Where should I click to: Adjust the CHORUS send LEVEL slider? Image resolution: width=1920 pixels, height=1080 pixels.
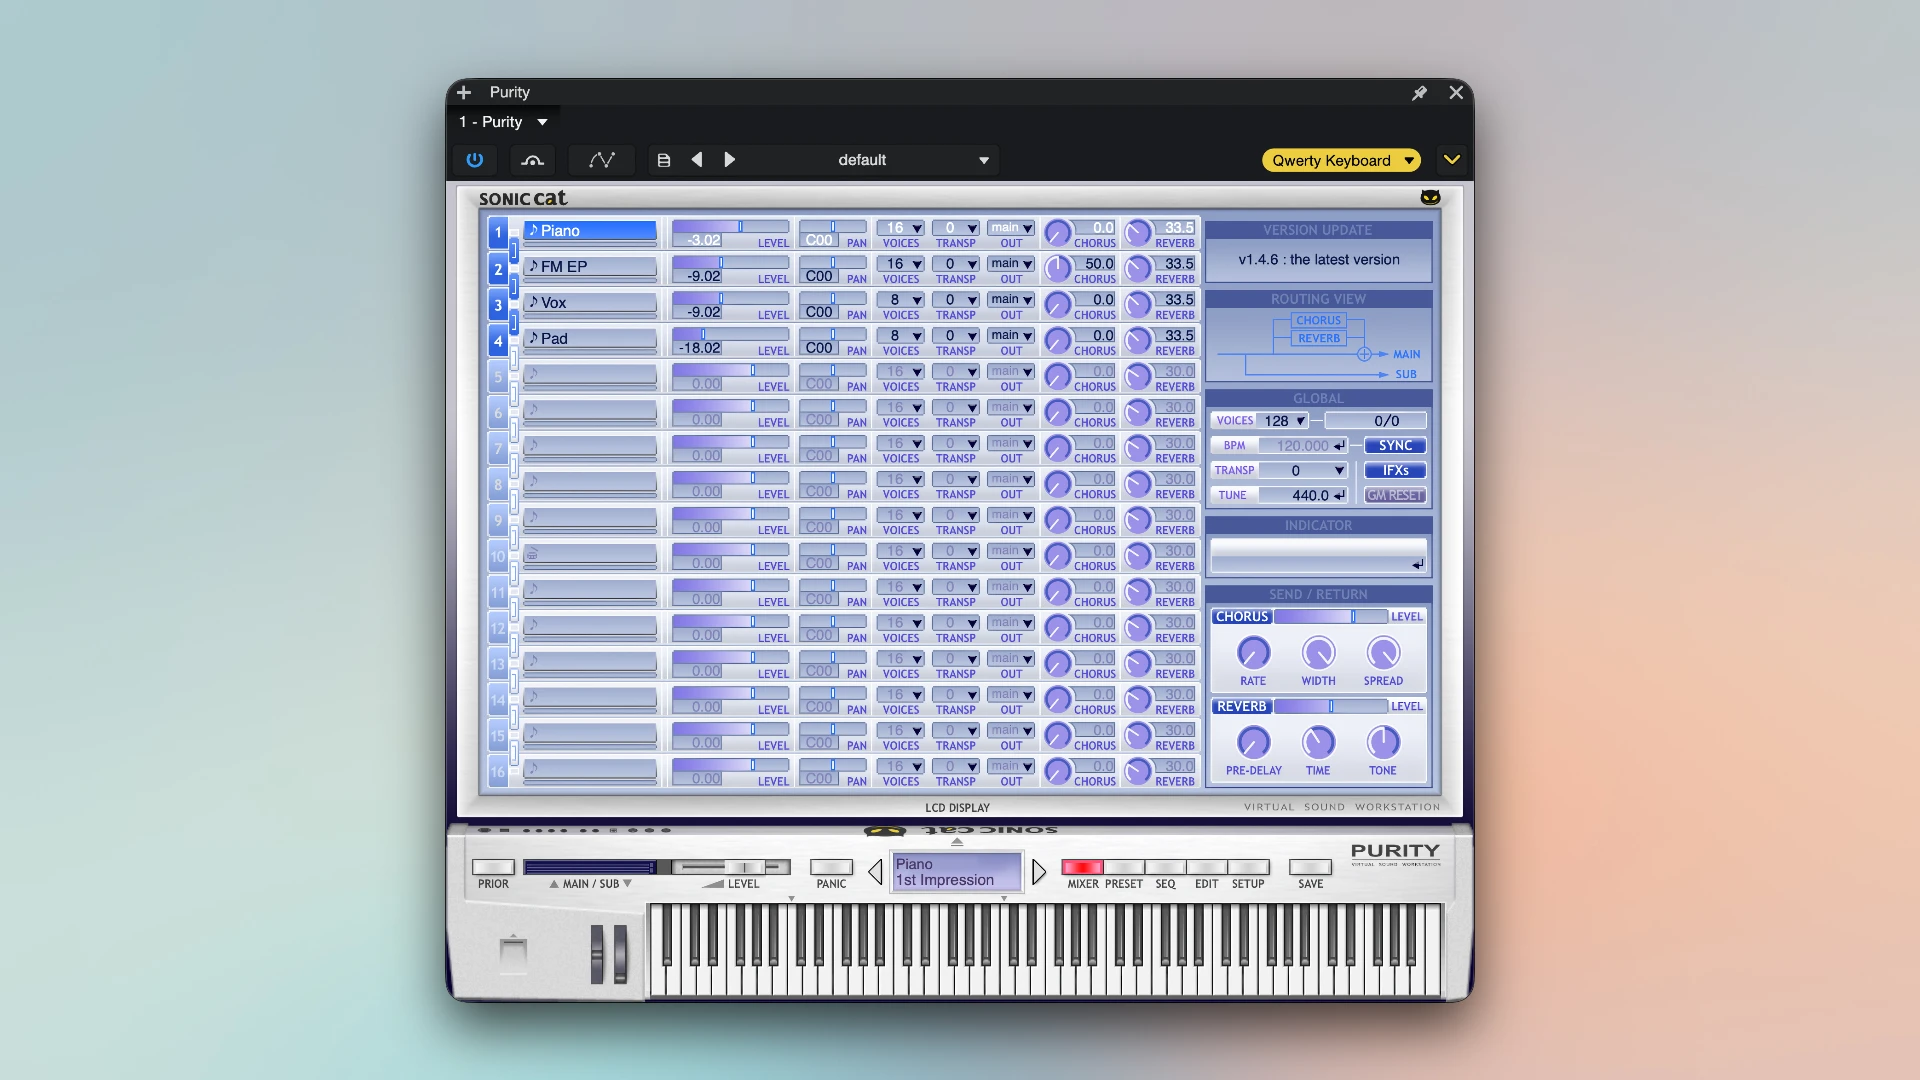(x=1331, y=617)
